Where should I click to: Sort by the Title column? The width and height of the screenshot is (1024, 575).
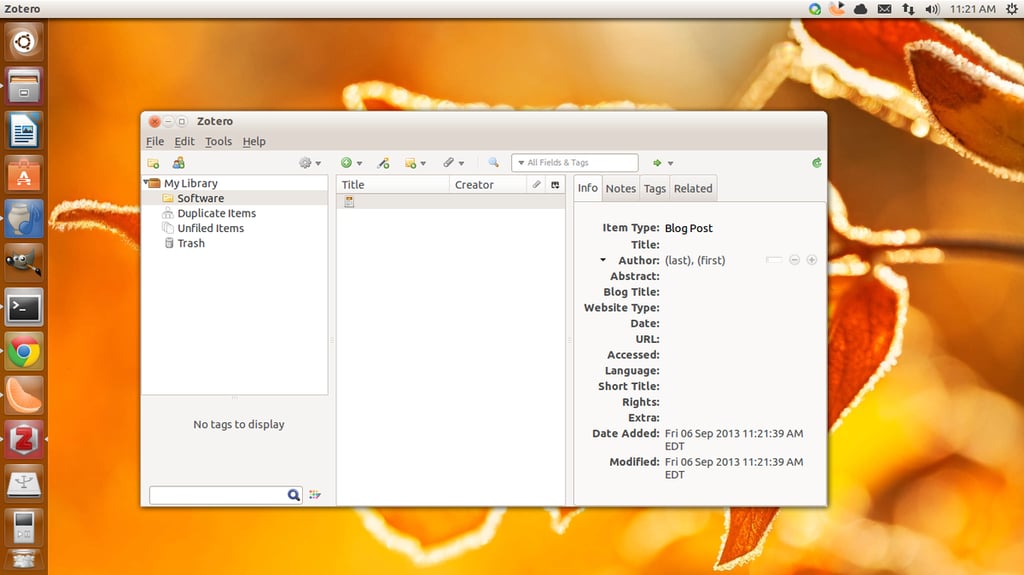393,185
